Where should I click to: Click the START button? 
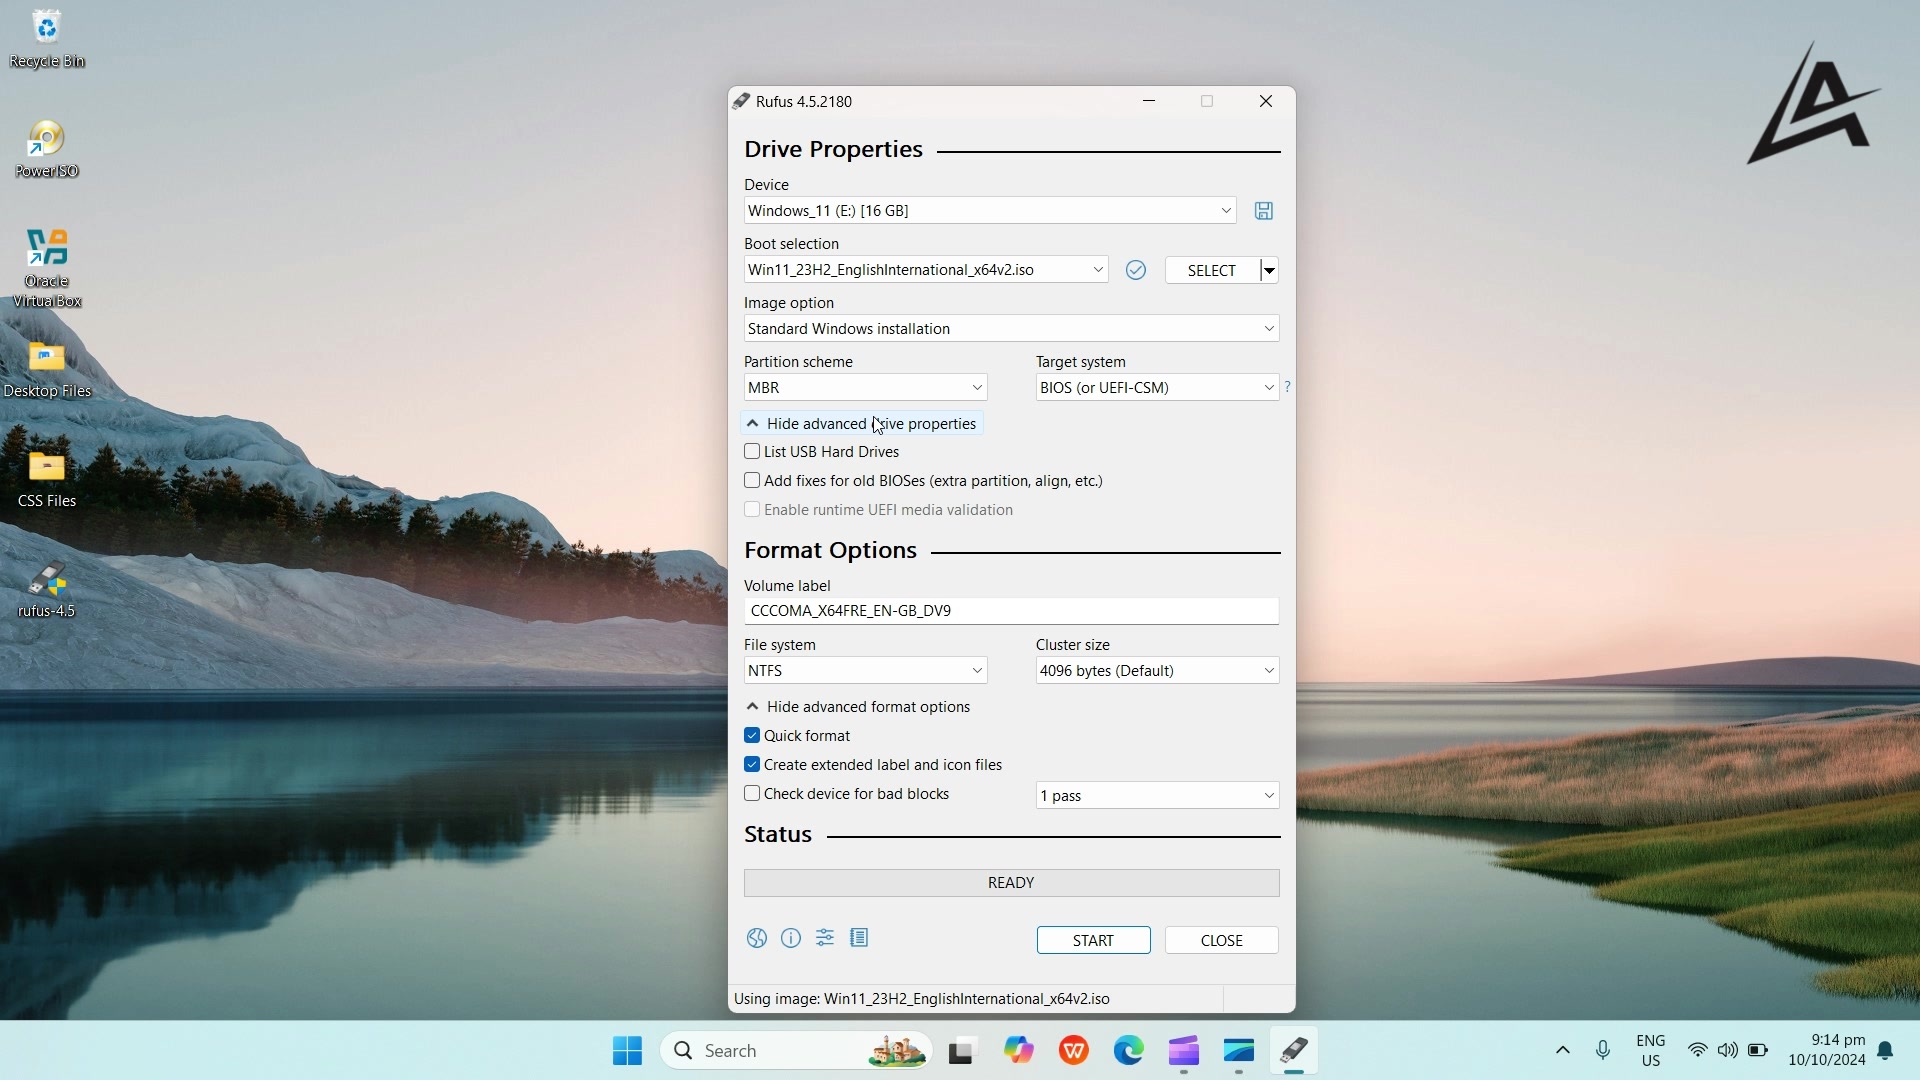[x=1093, y=941]
